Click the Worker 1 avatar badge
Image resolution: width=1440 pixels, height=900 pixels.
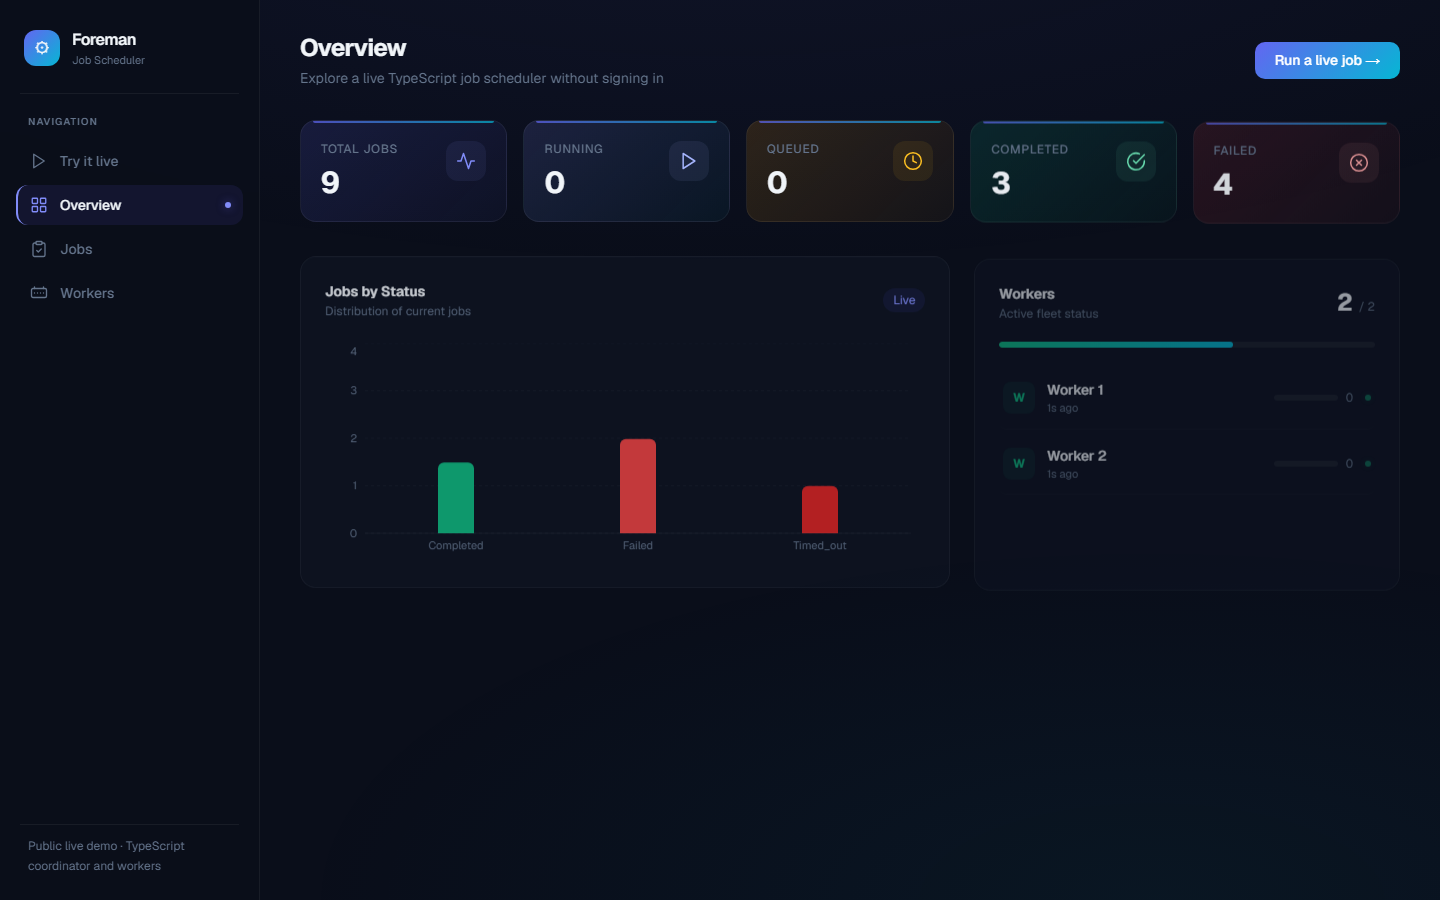click(x=1019, y=398)
